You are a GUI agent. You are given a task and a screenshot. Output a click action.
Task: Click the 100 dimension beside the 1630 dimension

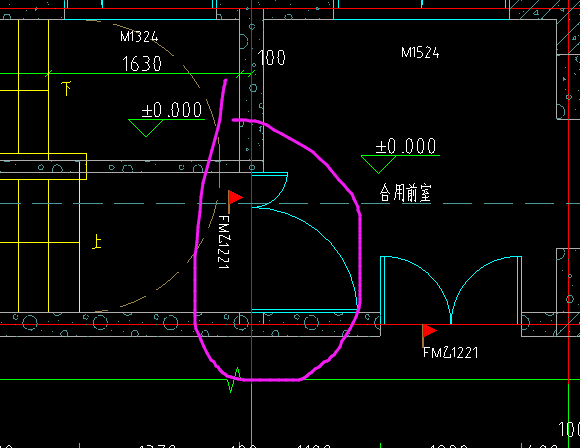tap(271, 58)
